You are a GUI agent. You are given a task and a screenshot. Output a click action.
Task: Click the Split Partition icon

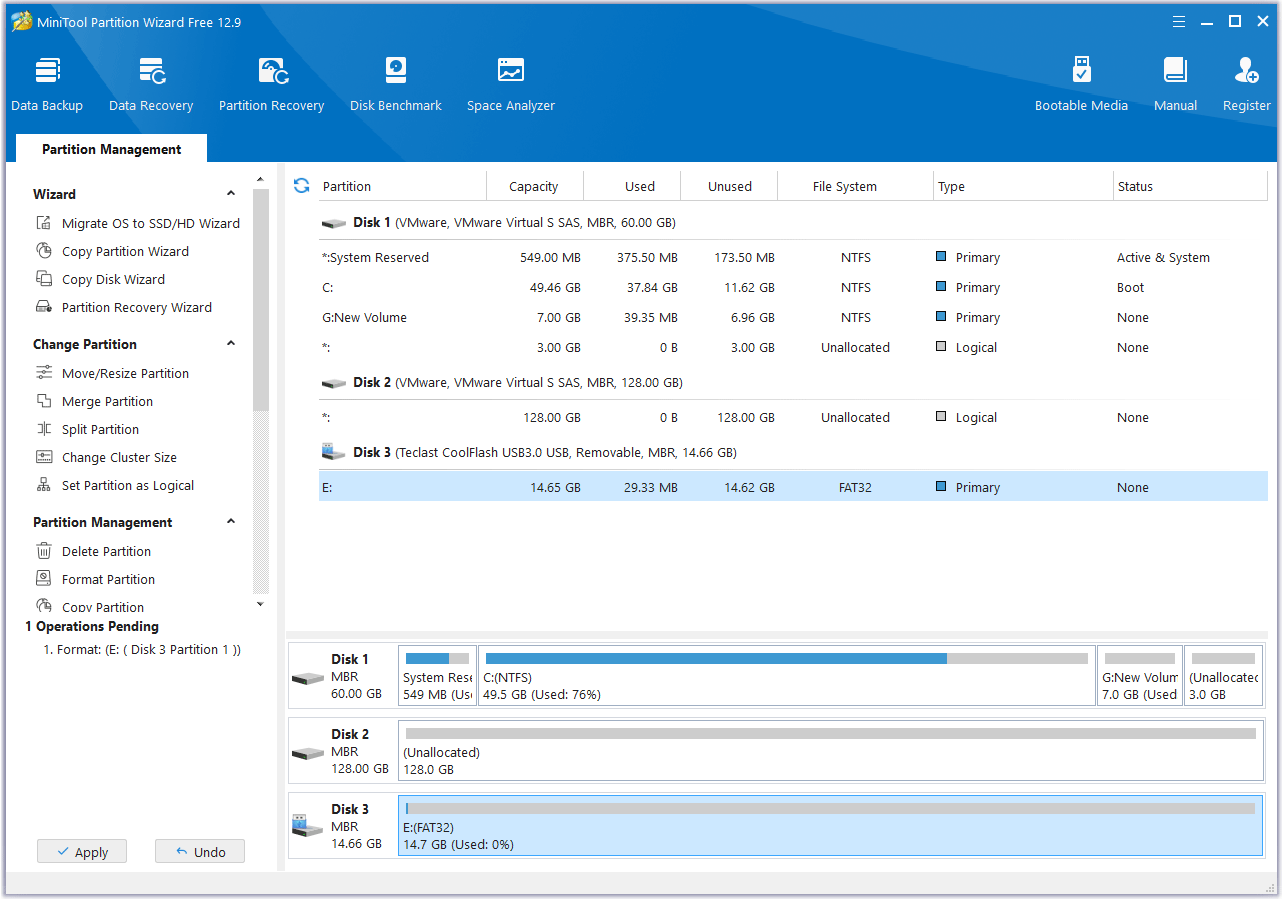(44, 429)
